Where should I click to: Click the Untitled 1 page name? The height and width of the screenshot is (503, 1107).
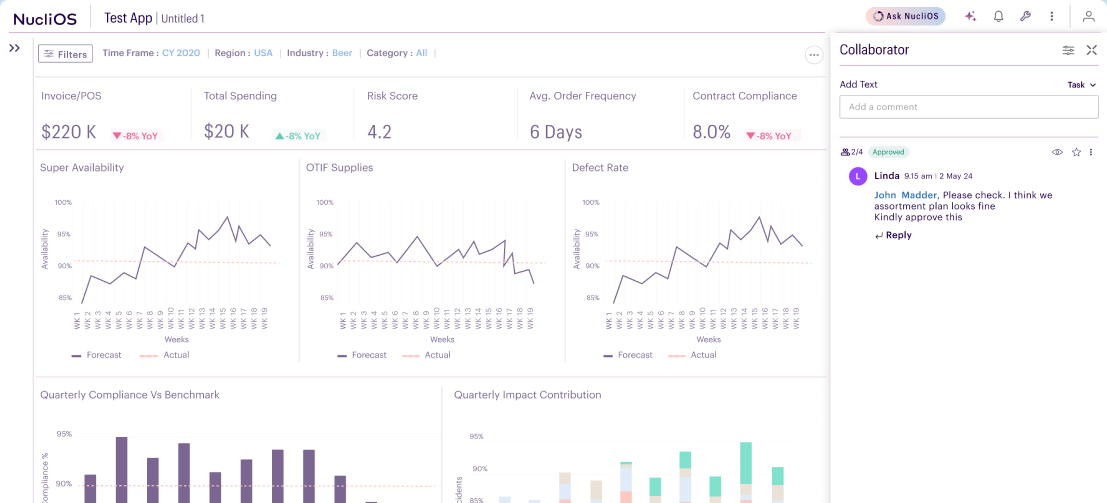click(183, 19)
